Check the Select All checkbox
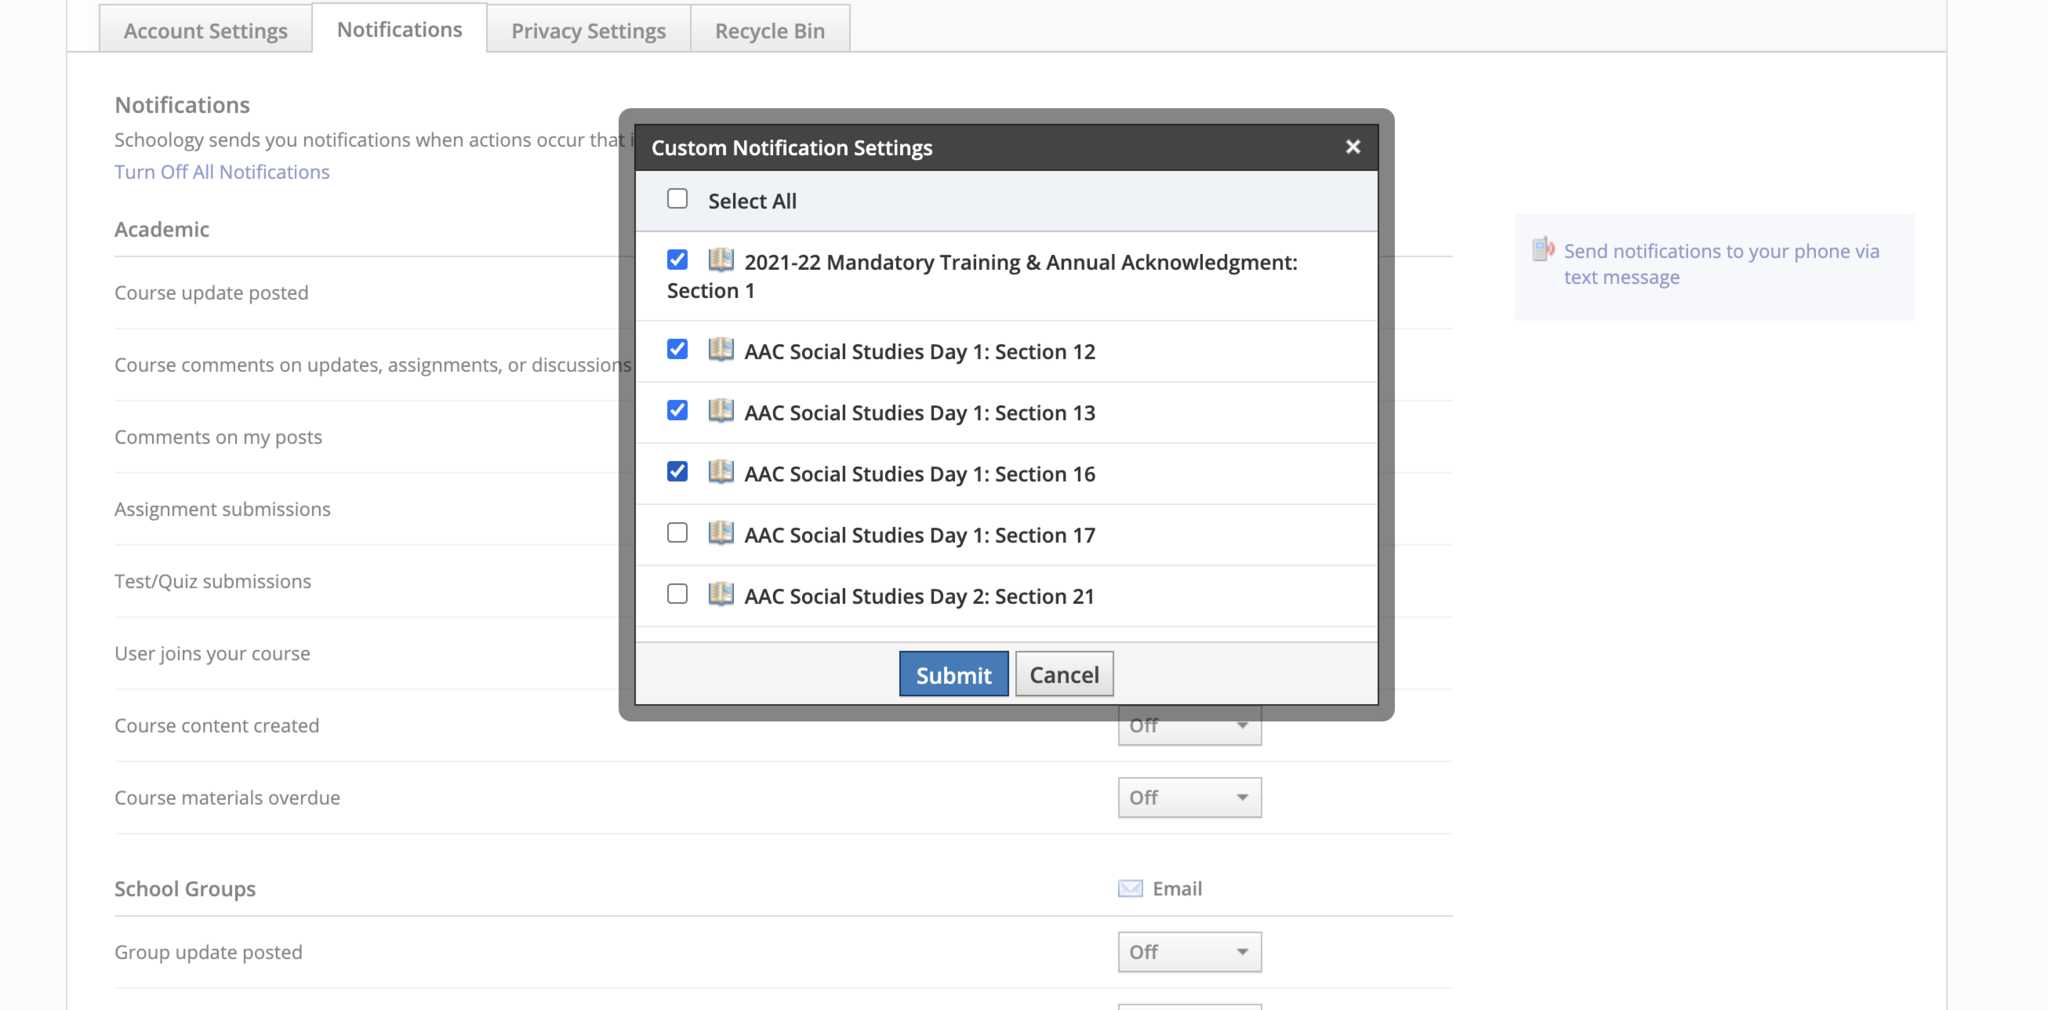The width and height of the screenshot is (2048, 1010). pos(678,199)
